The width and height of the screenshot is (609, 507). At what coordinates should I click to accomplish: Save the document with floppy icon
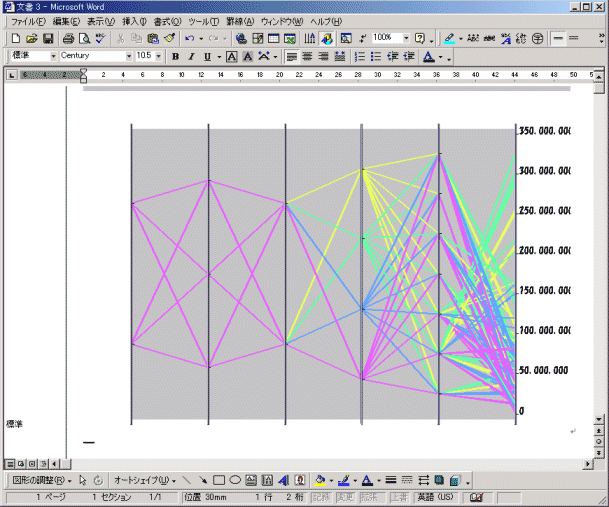pos(48,38)
